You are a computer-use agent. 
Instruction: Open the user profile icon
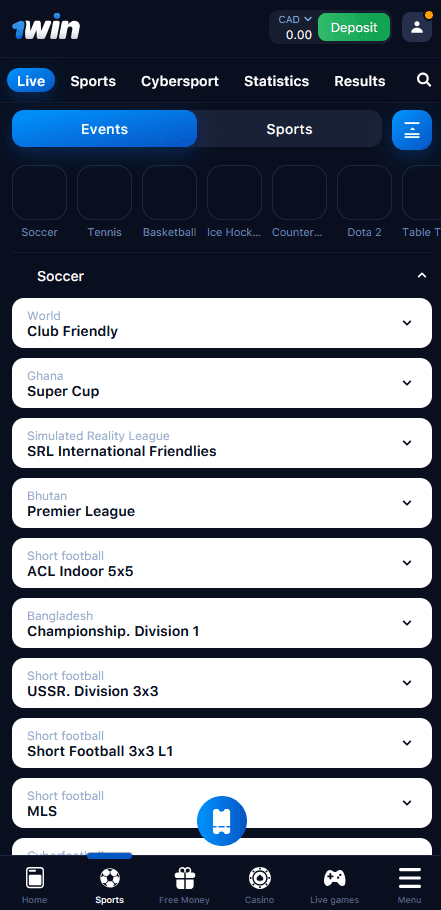point(417,27)
